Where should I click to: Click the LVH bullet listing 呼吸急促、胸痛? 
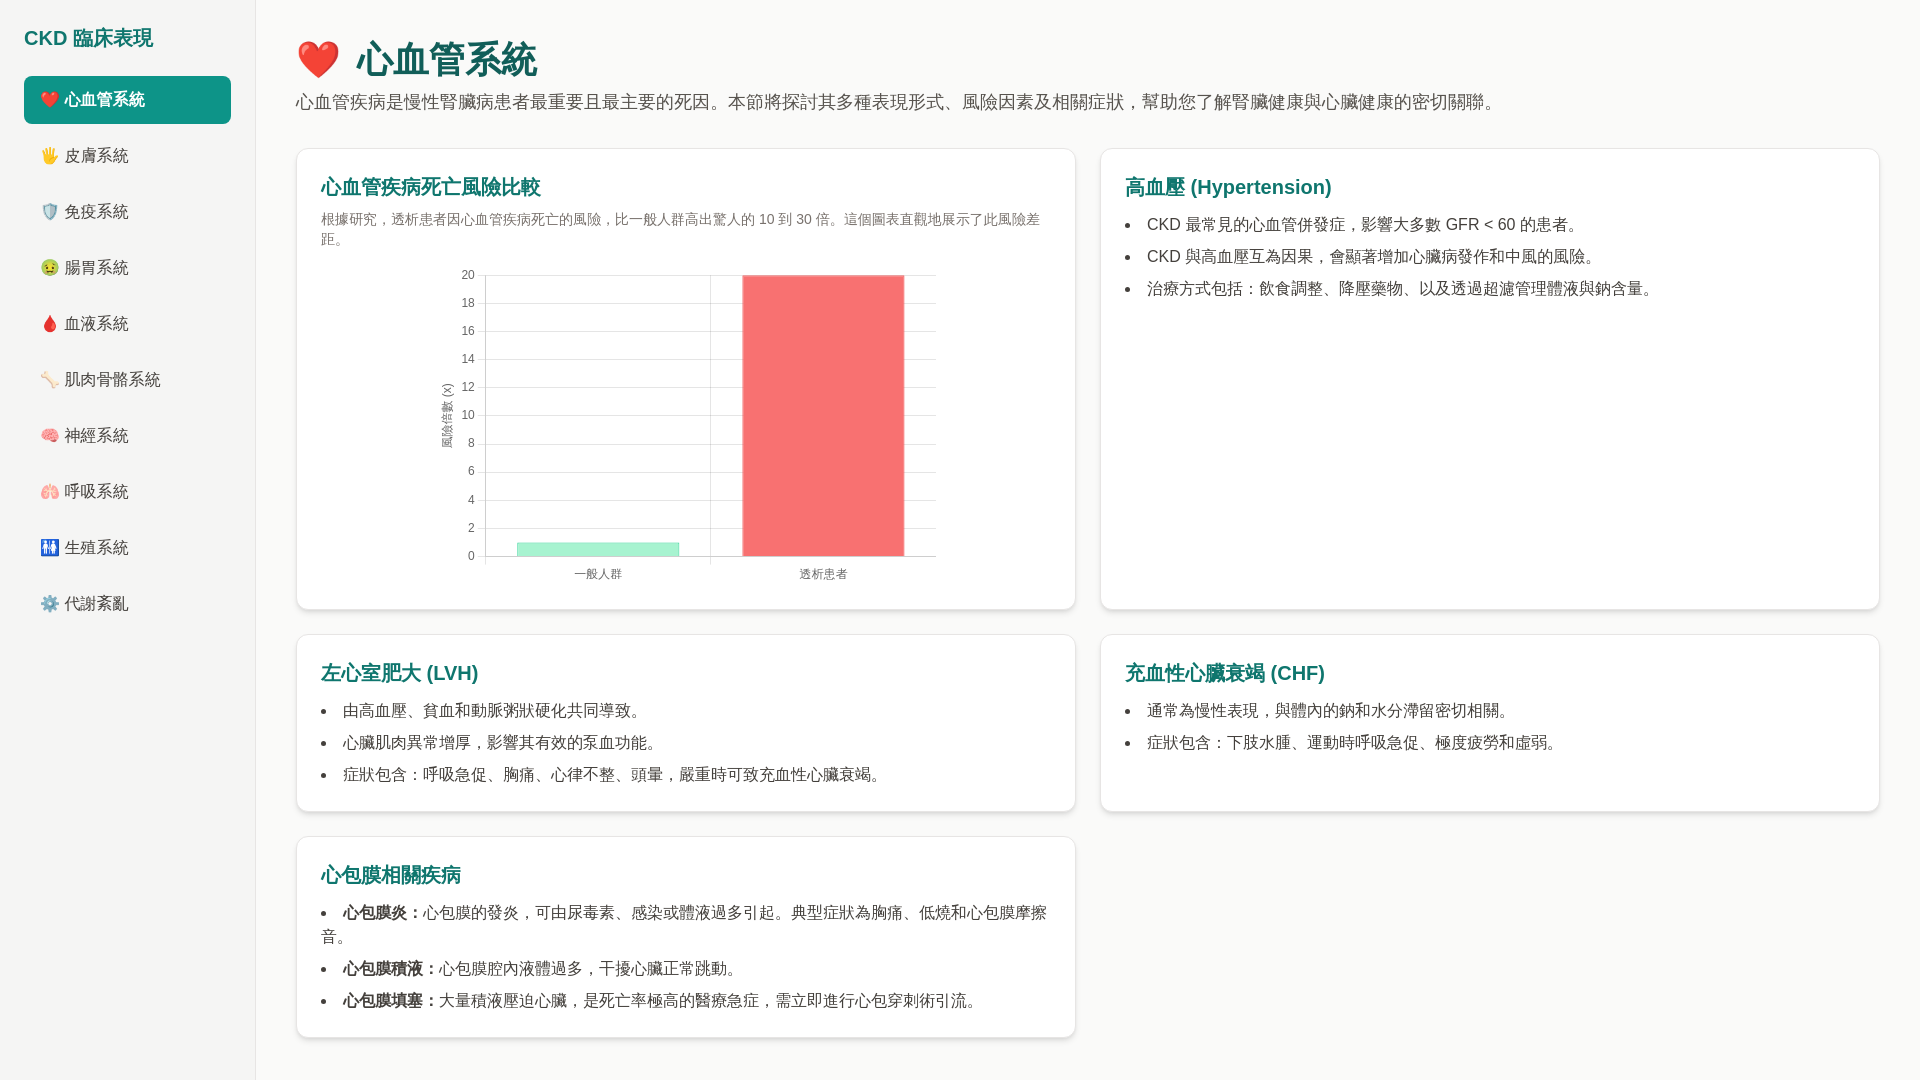click(615, 775)
